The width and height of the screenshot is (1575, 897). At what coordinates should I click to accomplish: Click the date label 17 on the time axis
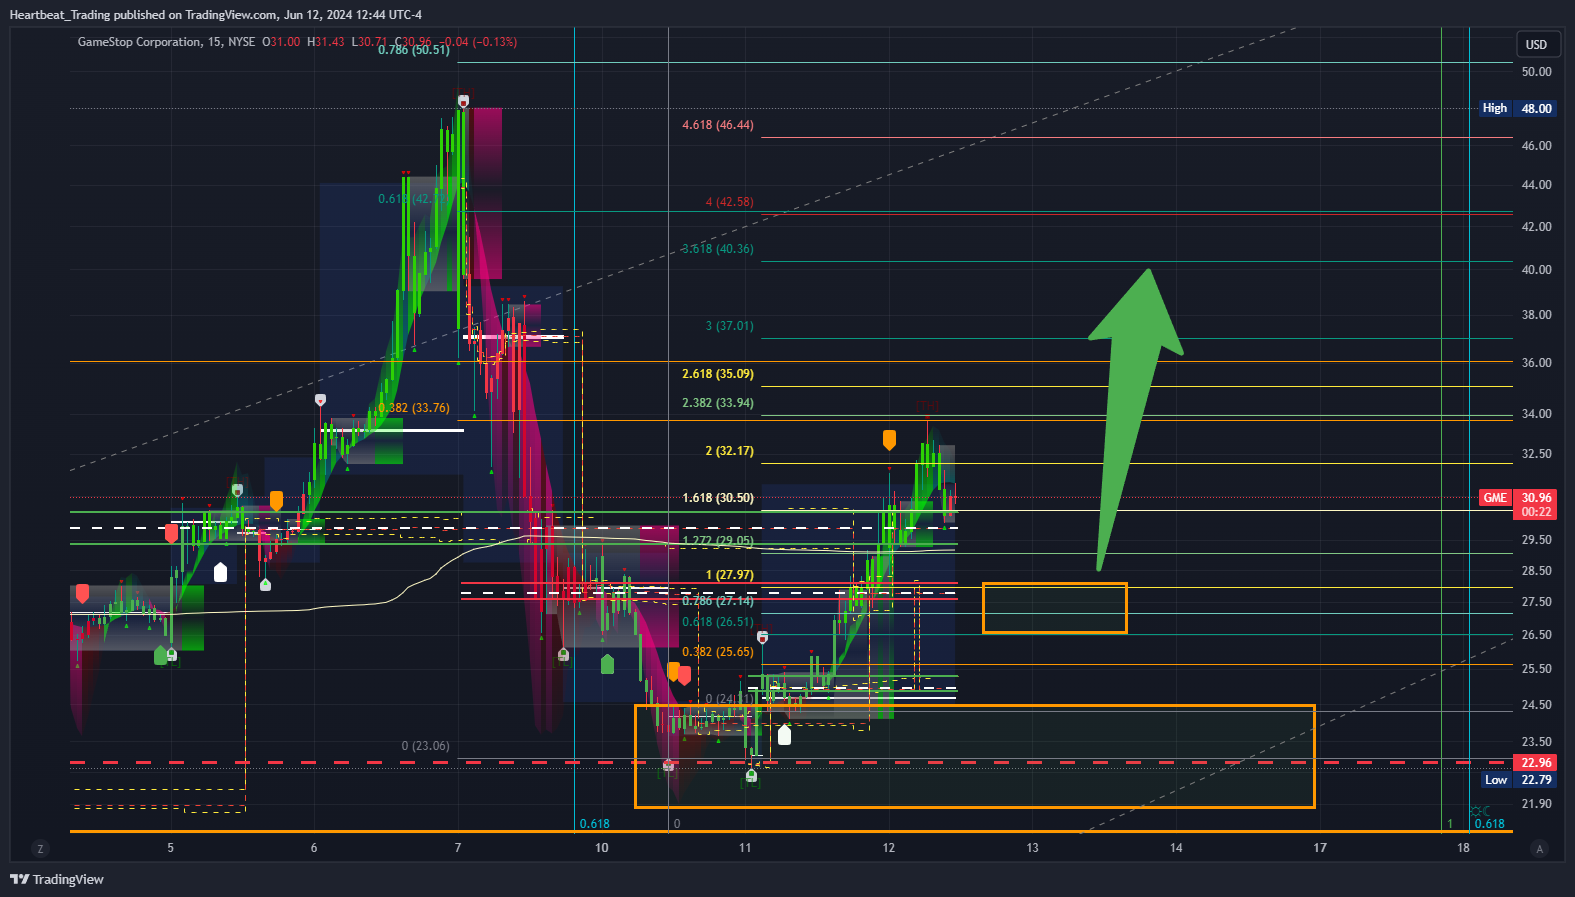(x=1320, y=848)
